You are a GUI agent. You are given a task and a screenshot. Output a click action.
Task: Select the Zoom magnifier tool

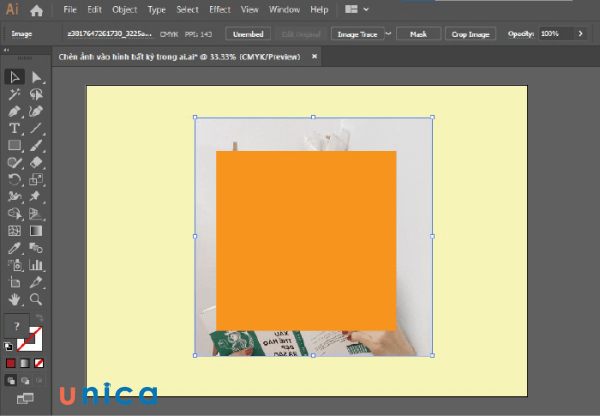(37, 298)
